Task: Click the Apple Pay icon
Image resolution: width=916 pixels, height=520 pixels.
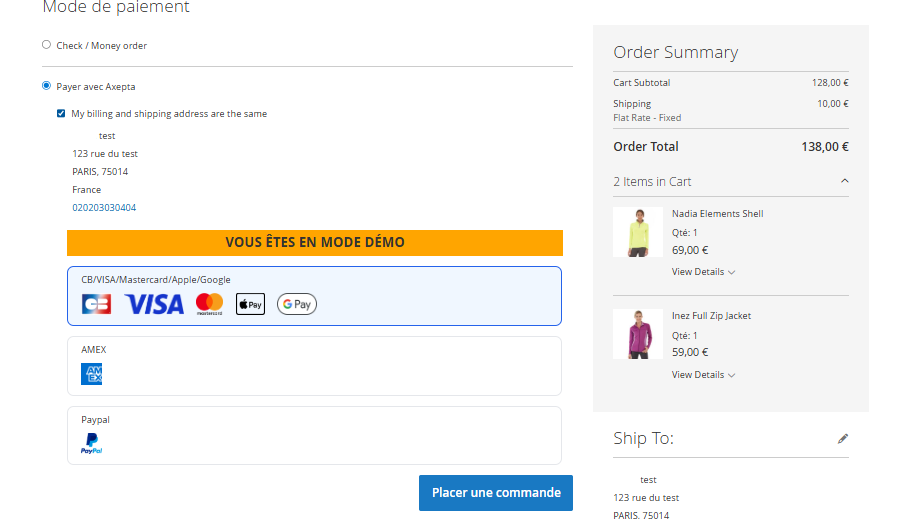Action: [250, 304]
